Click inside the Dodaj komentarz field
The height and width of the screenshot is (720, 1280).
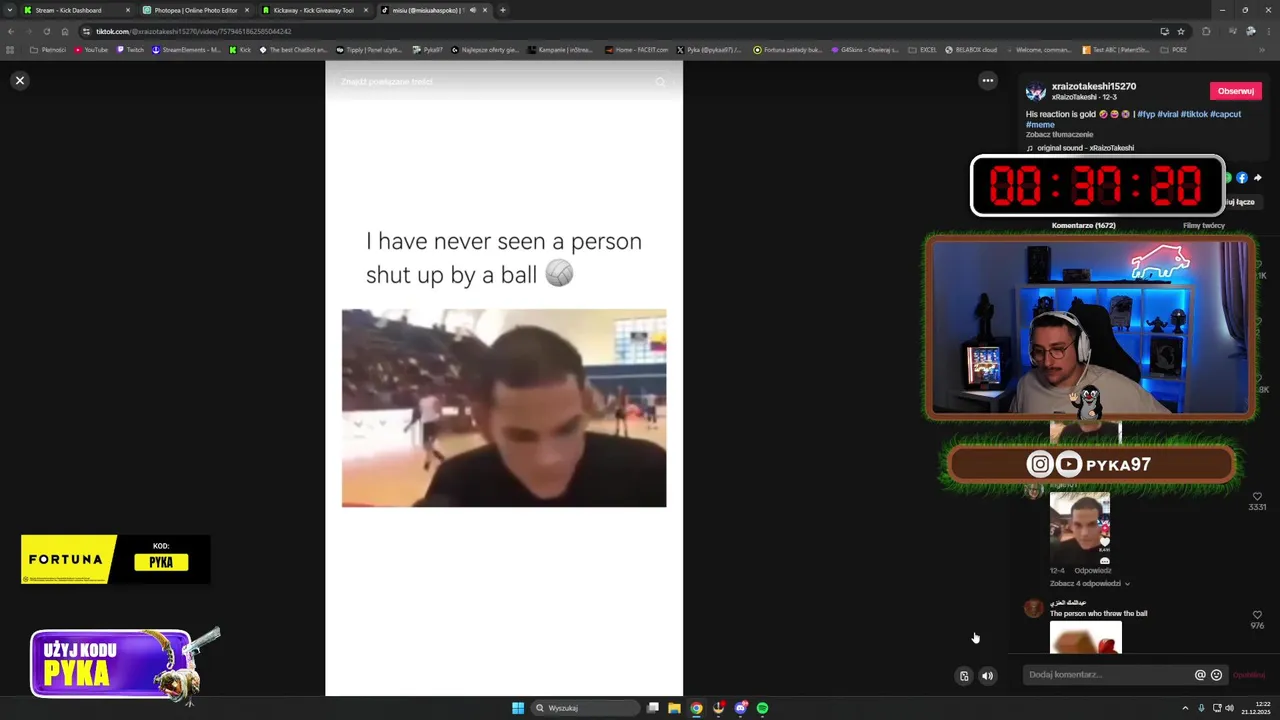pyautogui.click(x=1110, y=675)
